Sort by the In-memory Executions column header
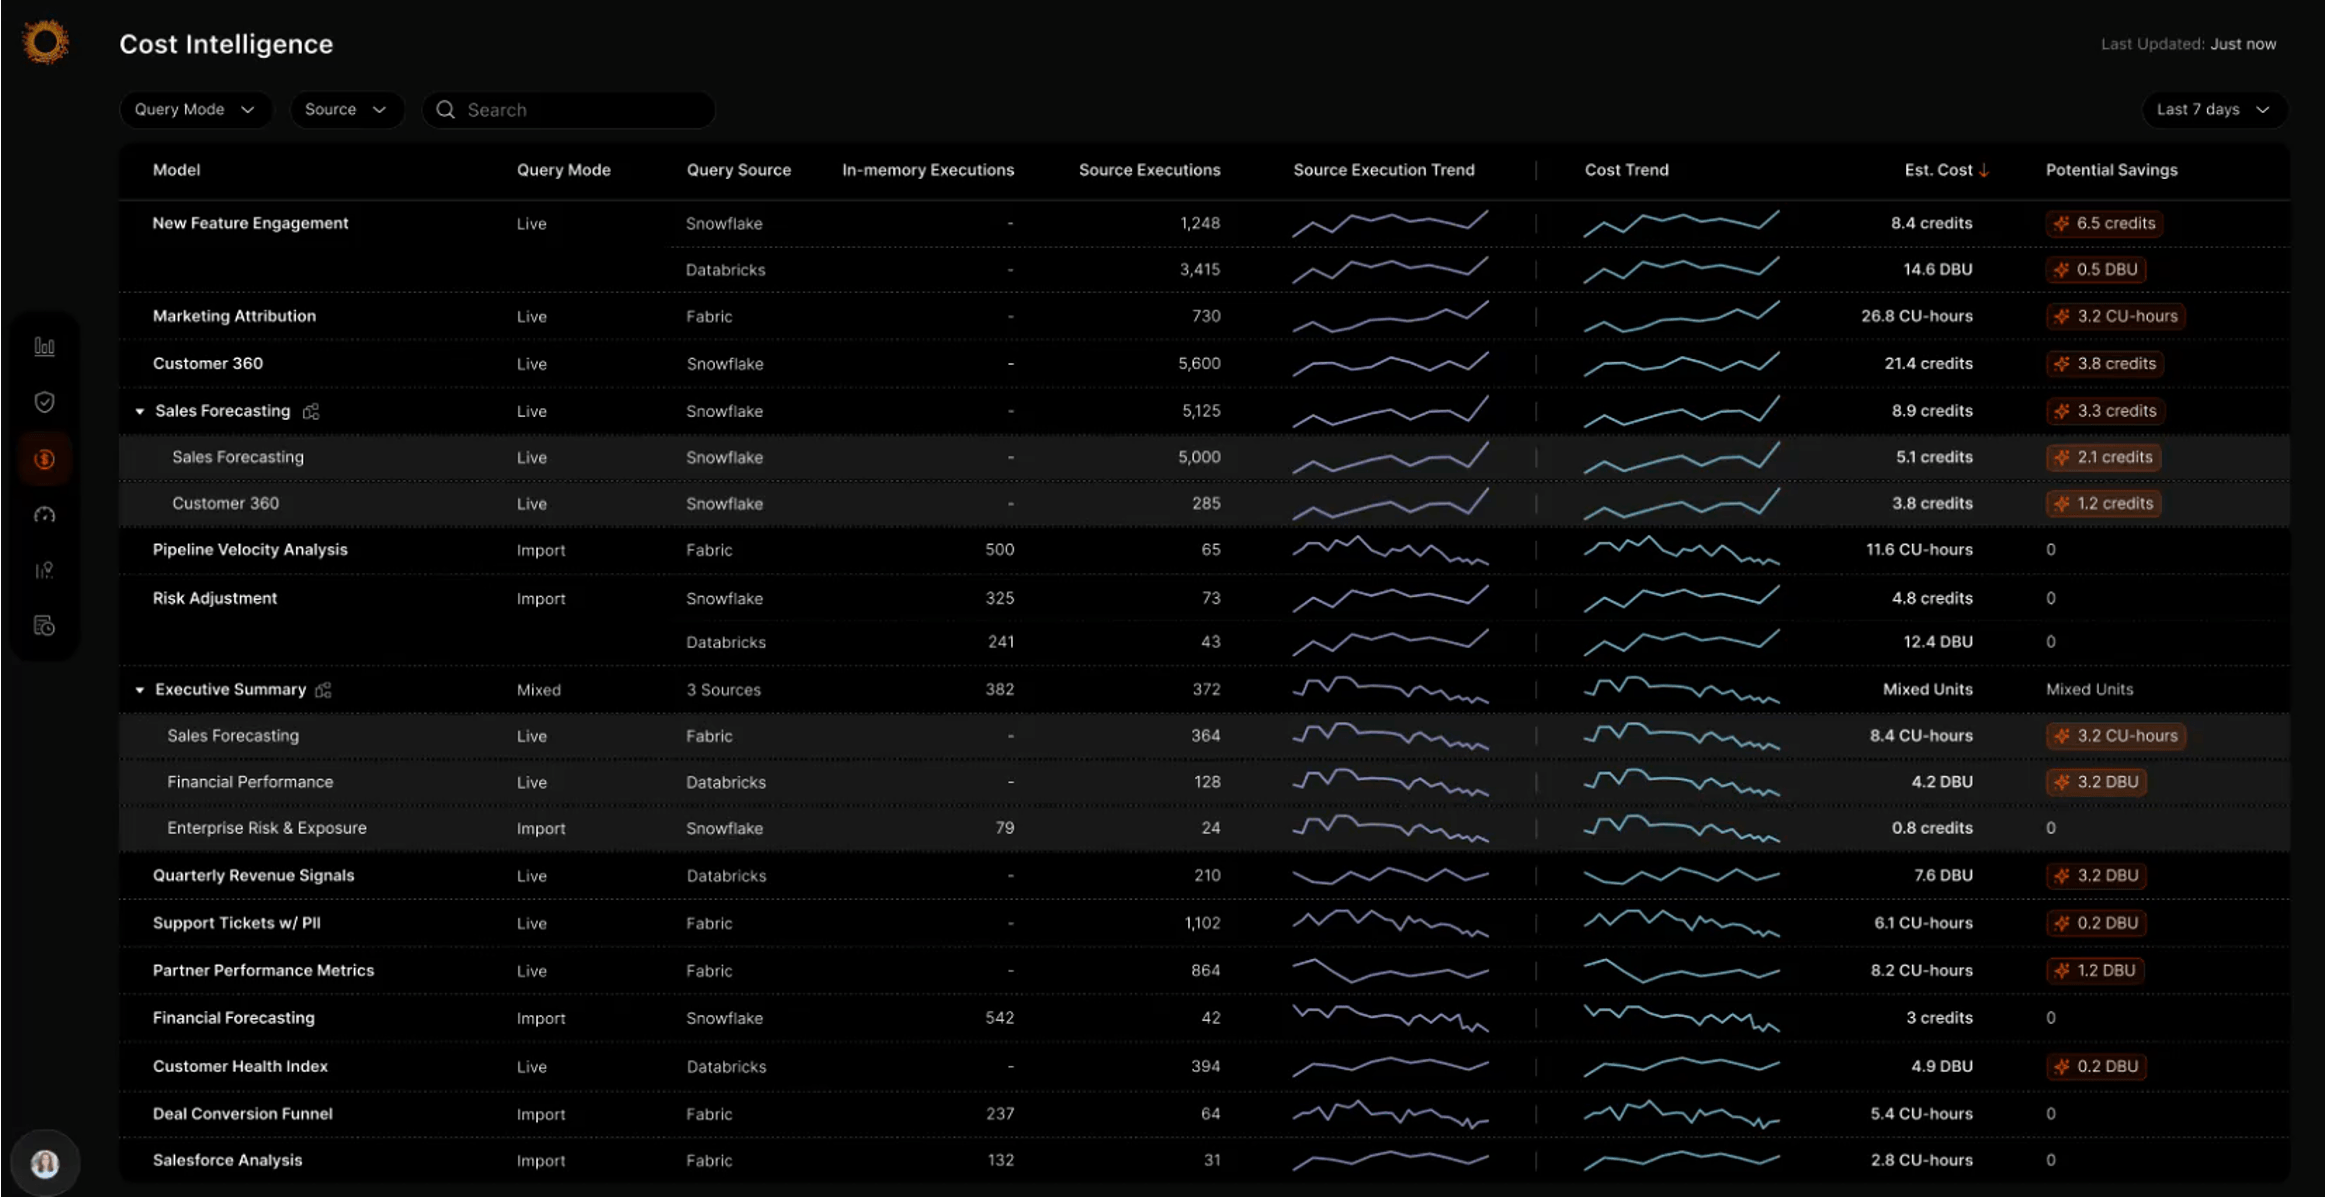 928,170
